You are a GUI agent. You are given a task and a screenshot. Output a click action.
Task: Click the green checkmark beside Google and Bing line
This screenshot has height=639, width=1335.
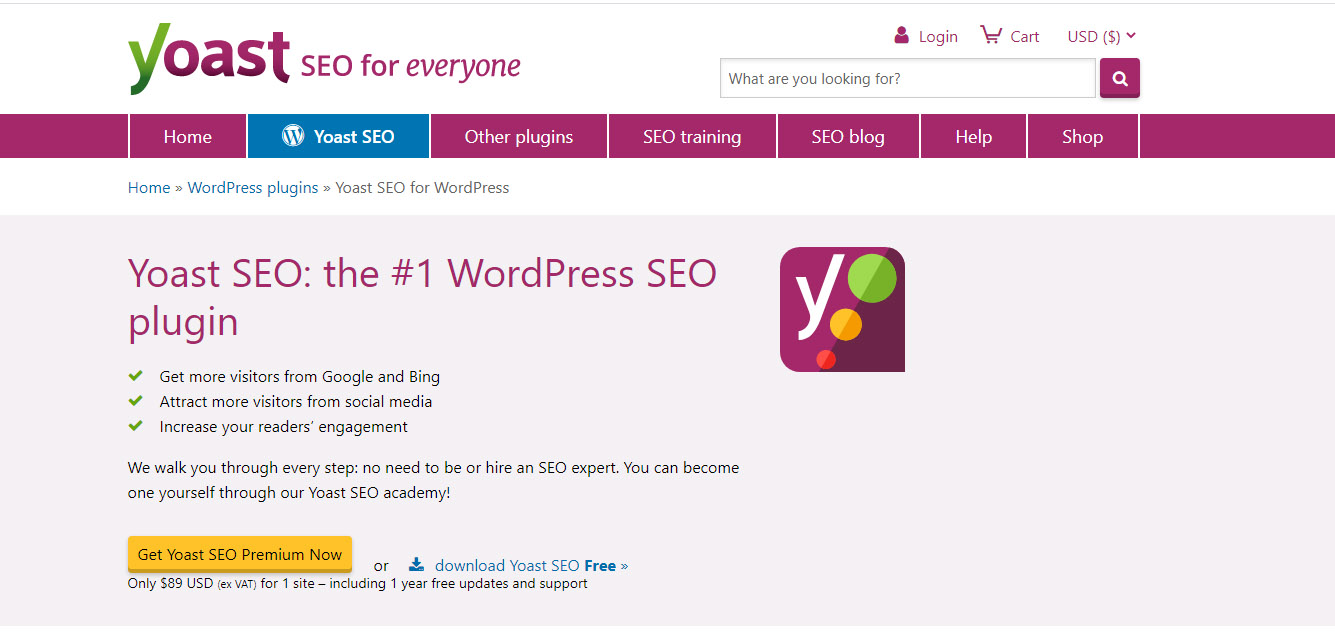pyautogui.click(x=135, y=376)
